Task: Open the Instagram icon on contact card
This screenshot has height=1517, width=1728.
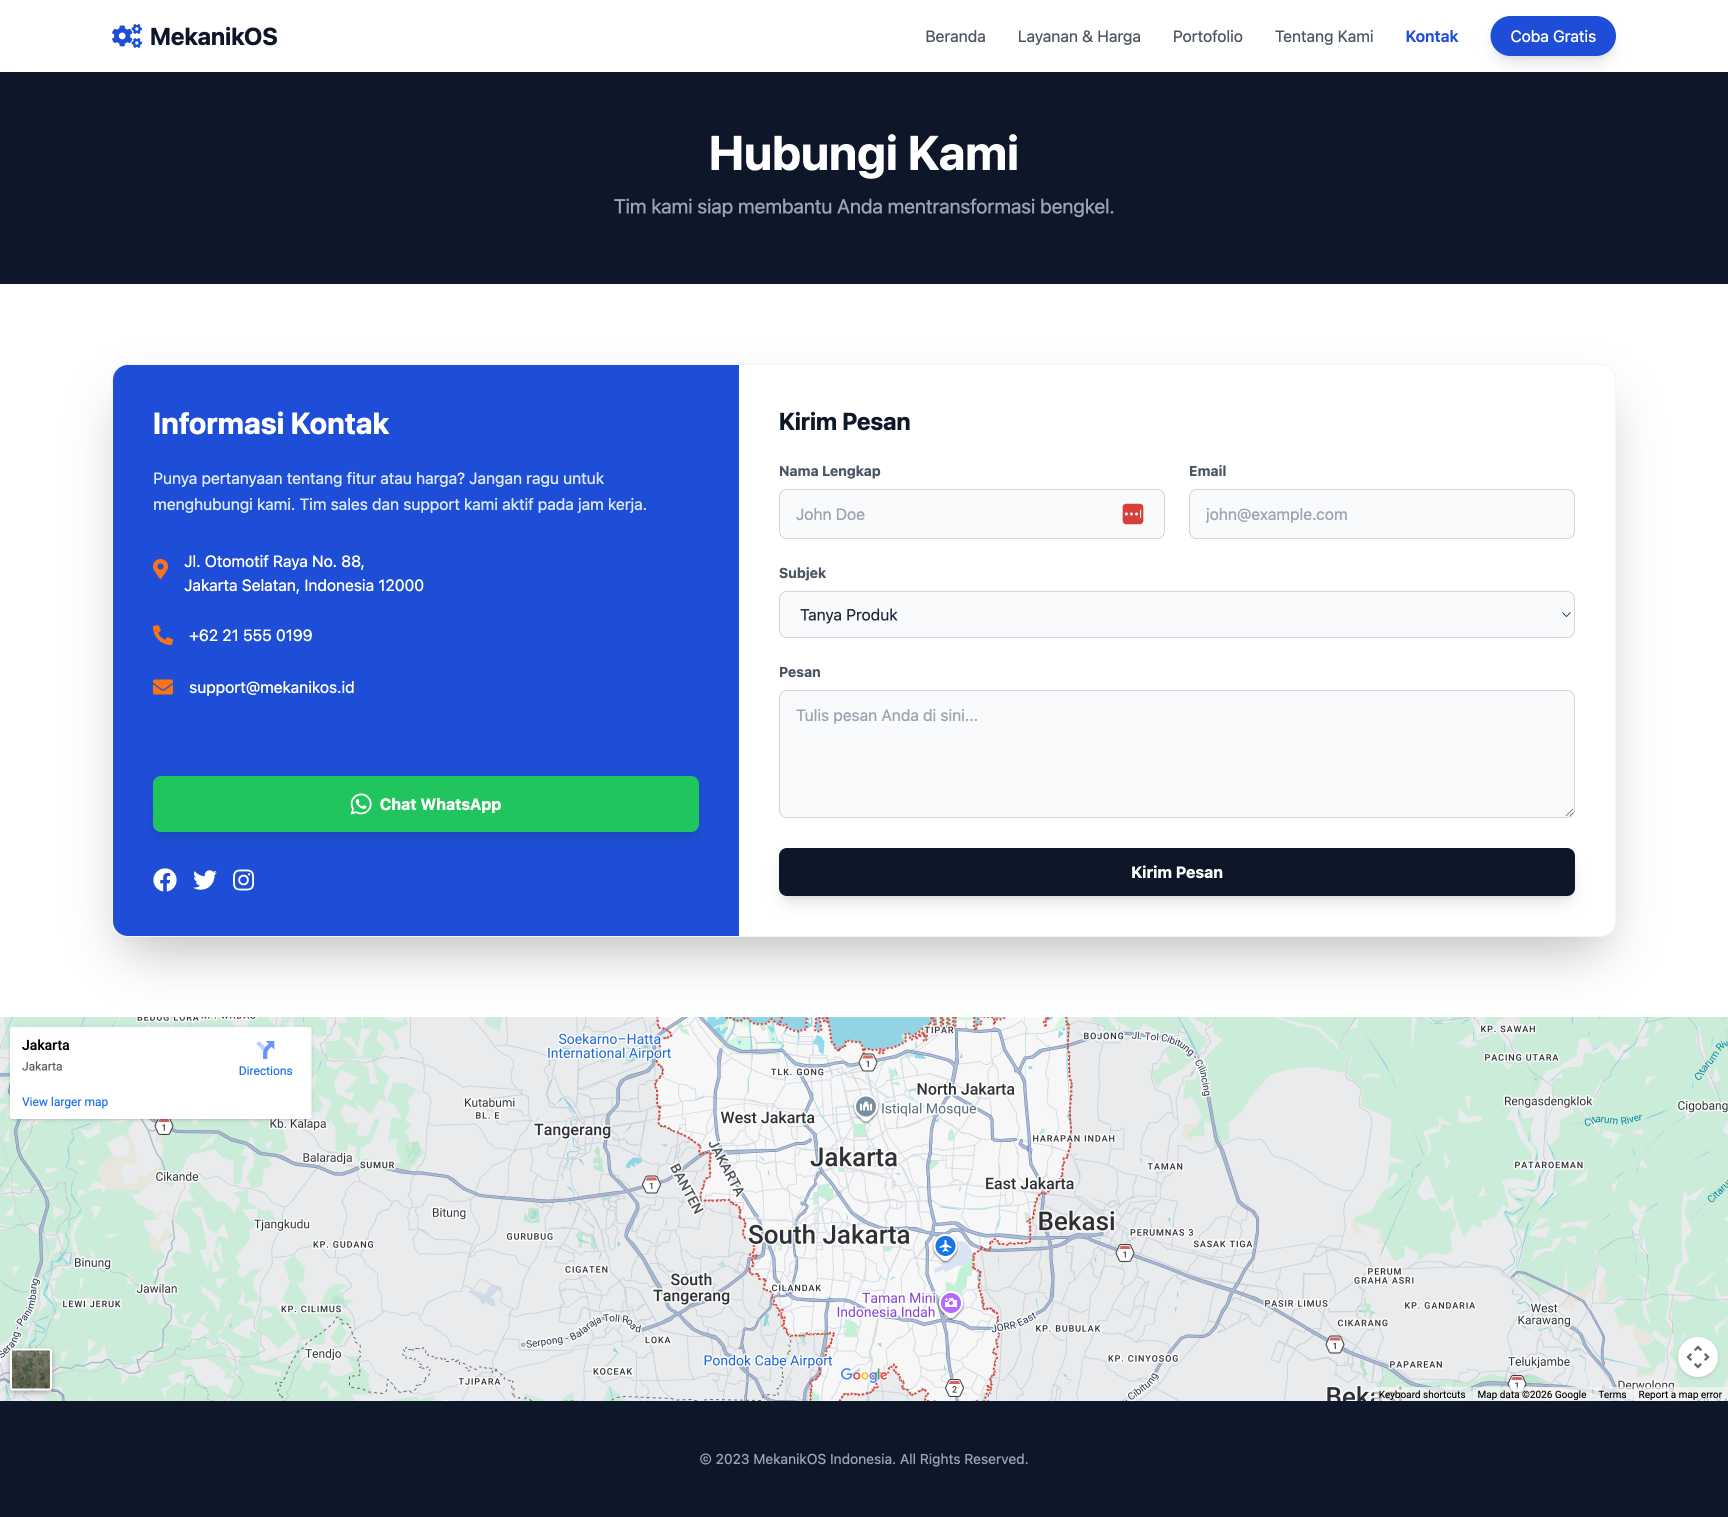Action: pyautogui.click(x=243, y=880)
